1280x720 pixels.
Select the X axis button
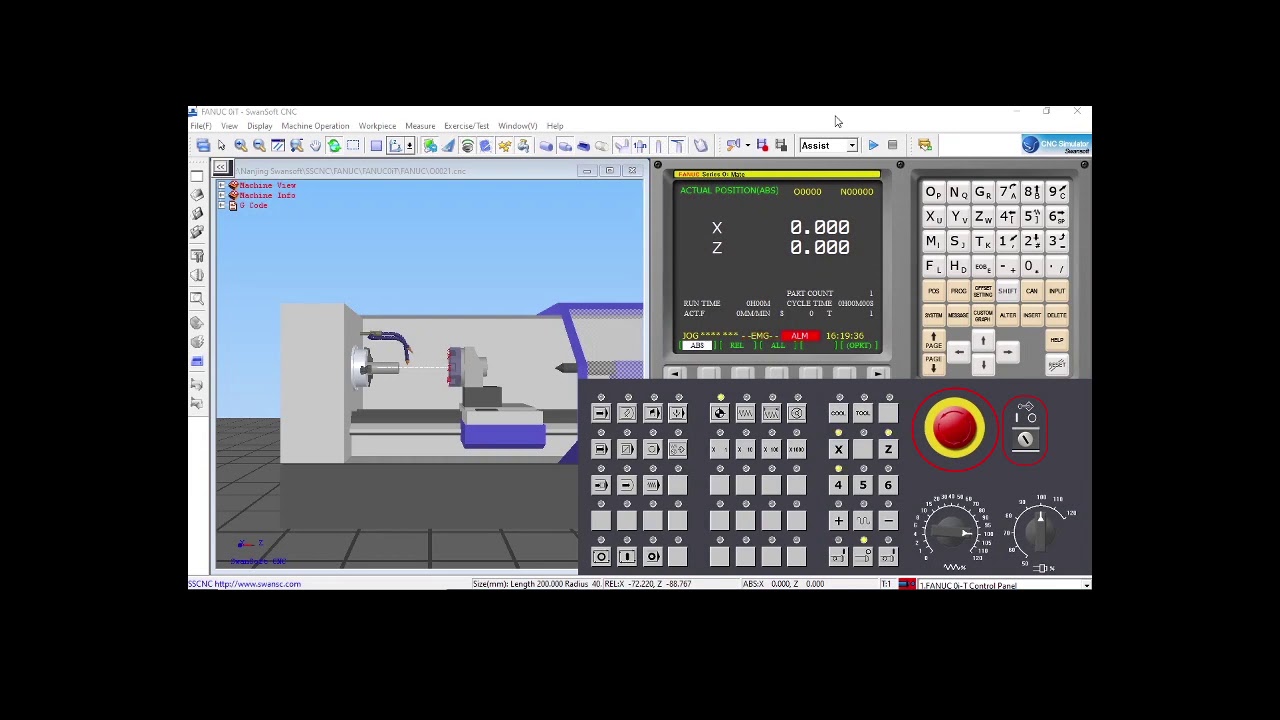[x=838, y=449]
